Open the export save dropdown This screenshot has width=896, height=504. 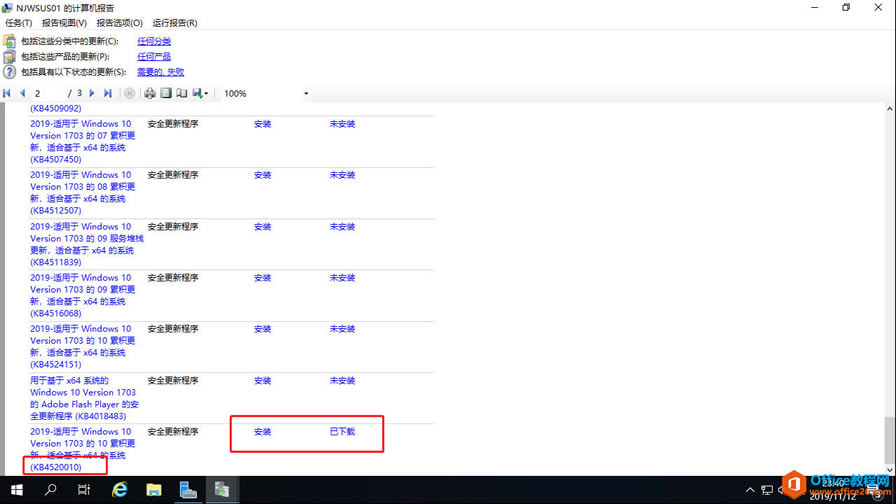pyautogui.click(x=200, y=93)
